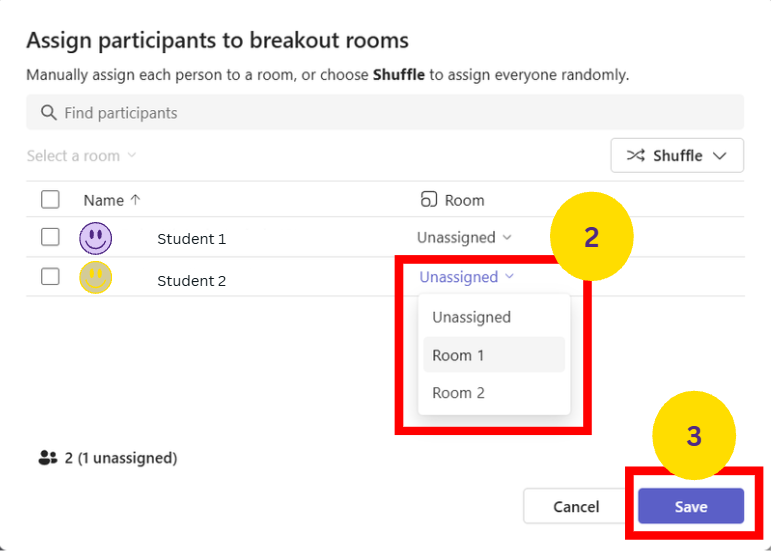Click Student 1's purple smiley avatar
This screenshot has height=551, width=771.
click(x=96, y=238)
